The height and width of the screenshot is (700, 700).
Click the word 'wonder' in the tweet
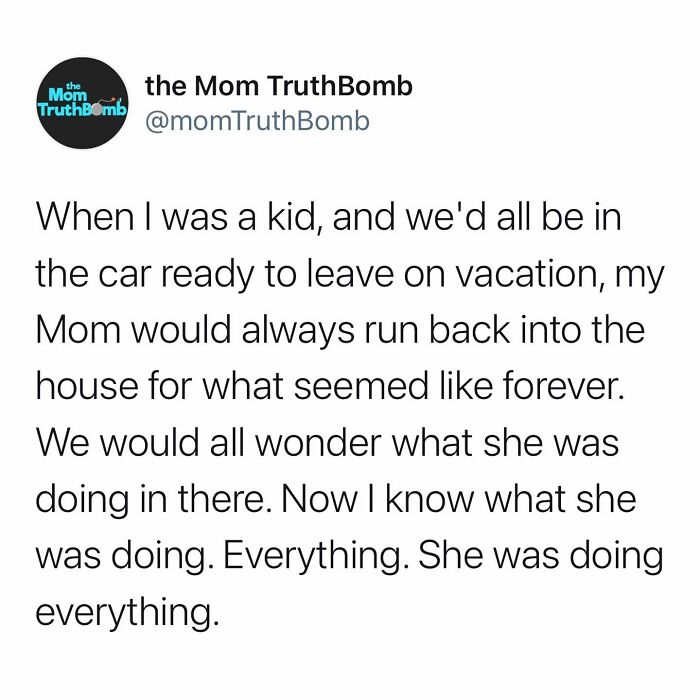point(318,442)
